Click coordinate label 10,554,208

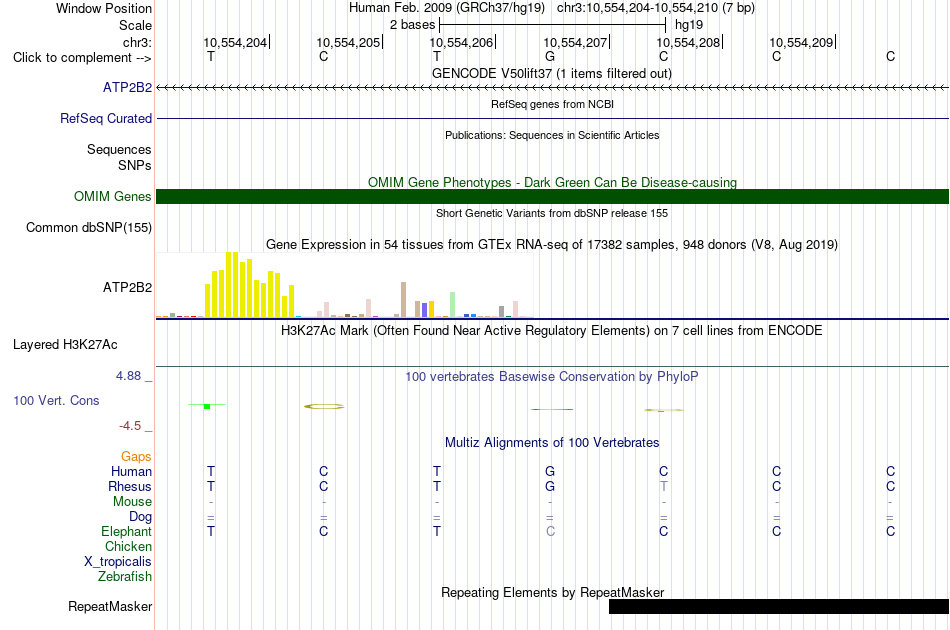coord(688,42)
